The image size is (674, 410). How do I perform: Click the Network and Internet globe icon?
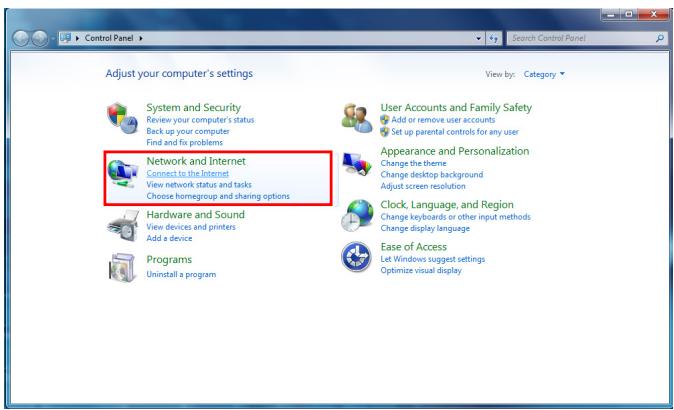123,173
